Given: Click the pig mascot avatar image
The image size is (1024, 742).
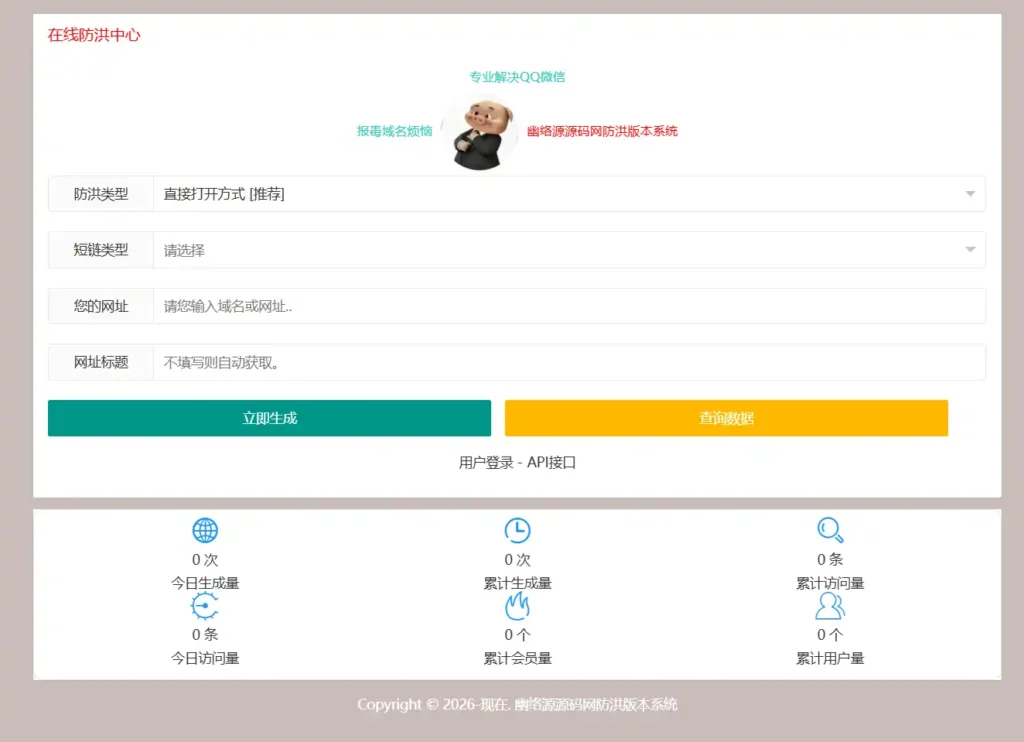Looking at the screenshot, I should pos(480,133).
